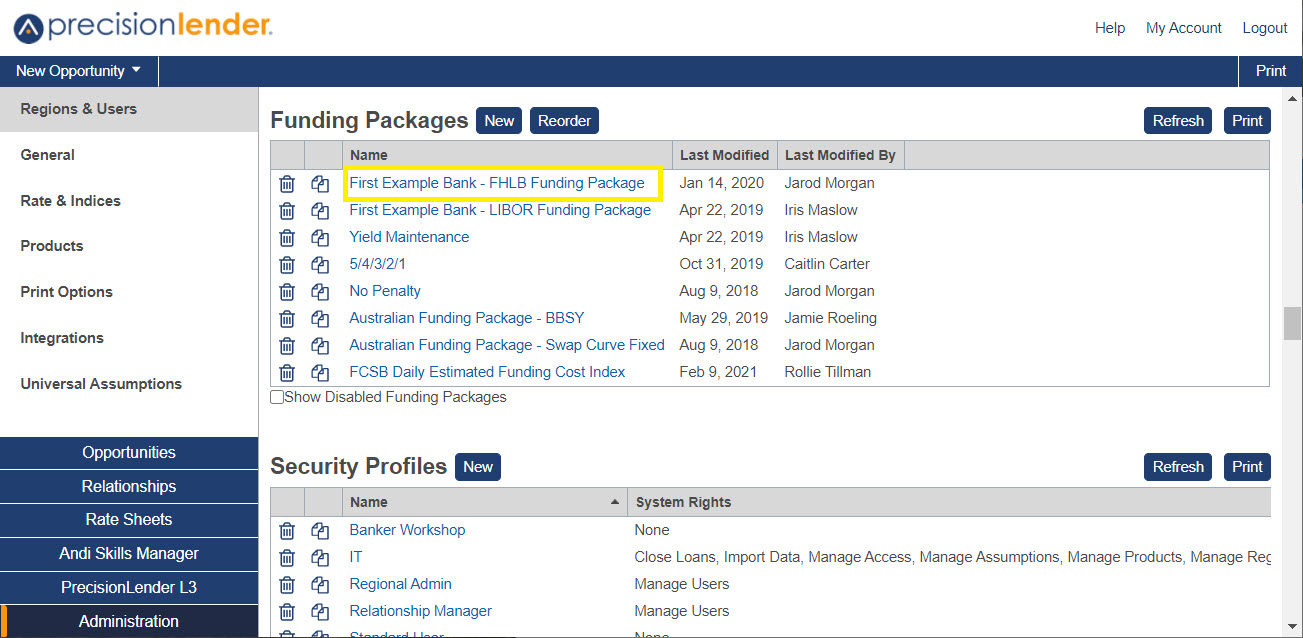Click the scrollbar up arrow

(1293, 97)
